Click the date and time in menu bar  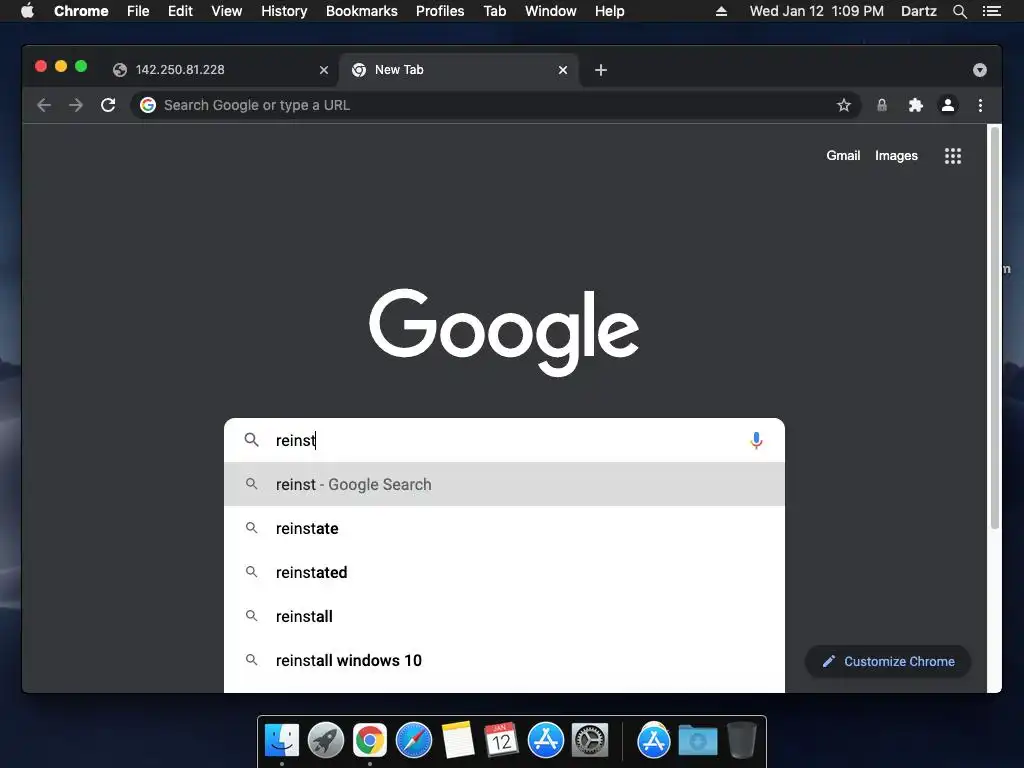click(x=816, y=11)
